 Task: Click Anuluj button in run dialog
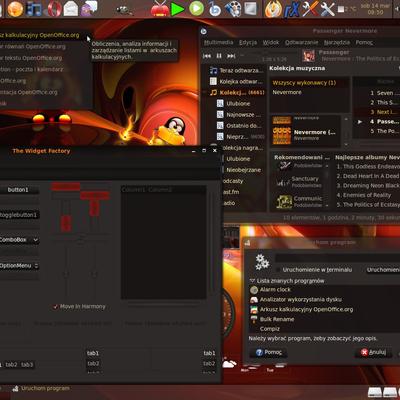373,352
